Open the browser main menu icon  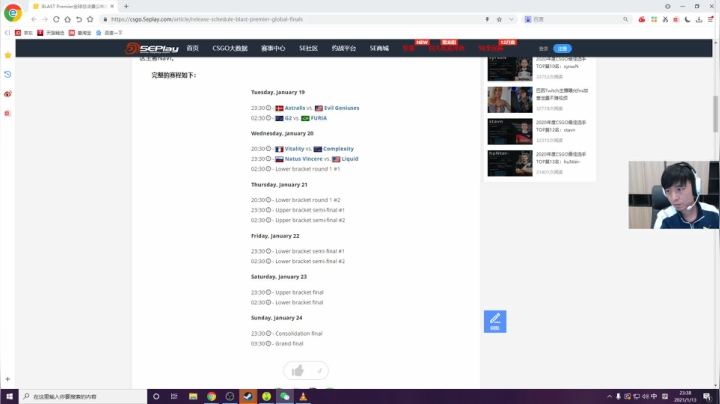(x=710, y=19)
